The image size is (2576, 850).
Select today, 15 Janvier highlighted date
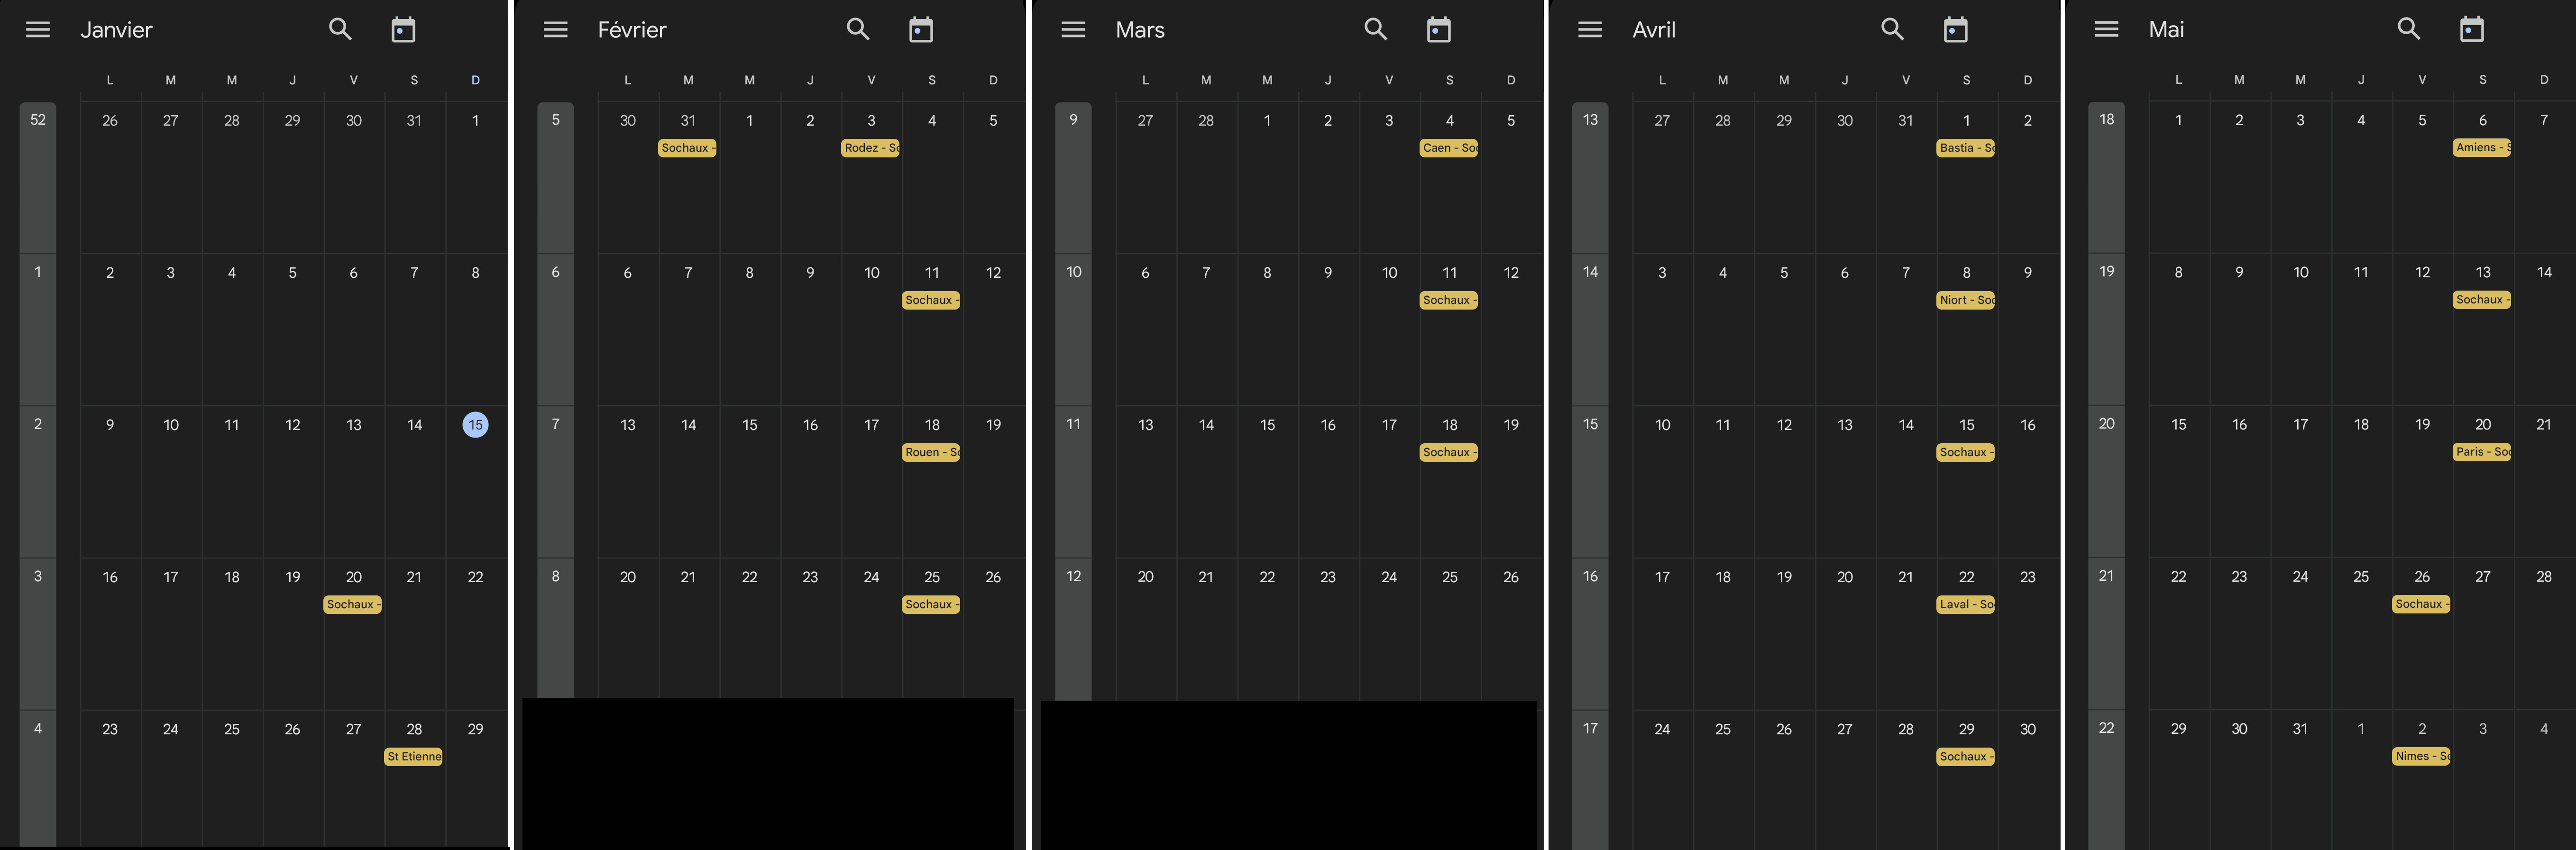[475, 425]
